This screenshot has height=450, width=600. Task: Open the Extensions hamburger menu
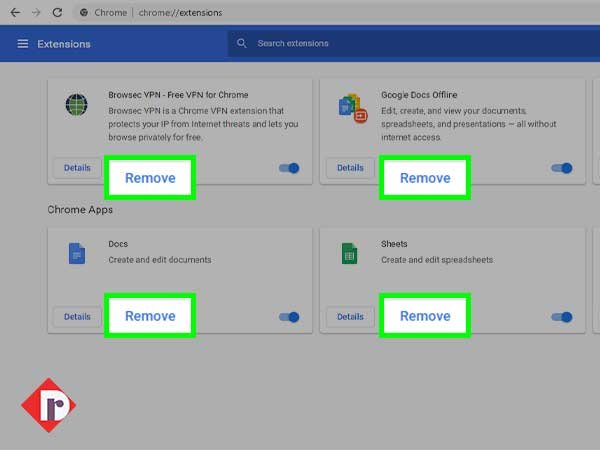23,44
